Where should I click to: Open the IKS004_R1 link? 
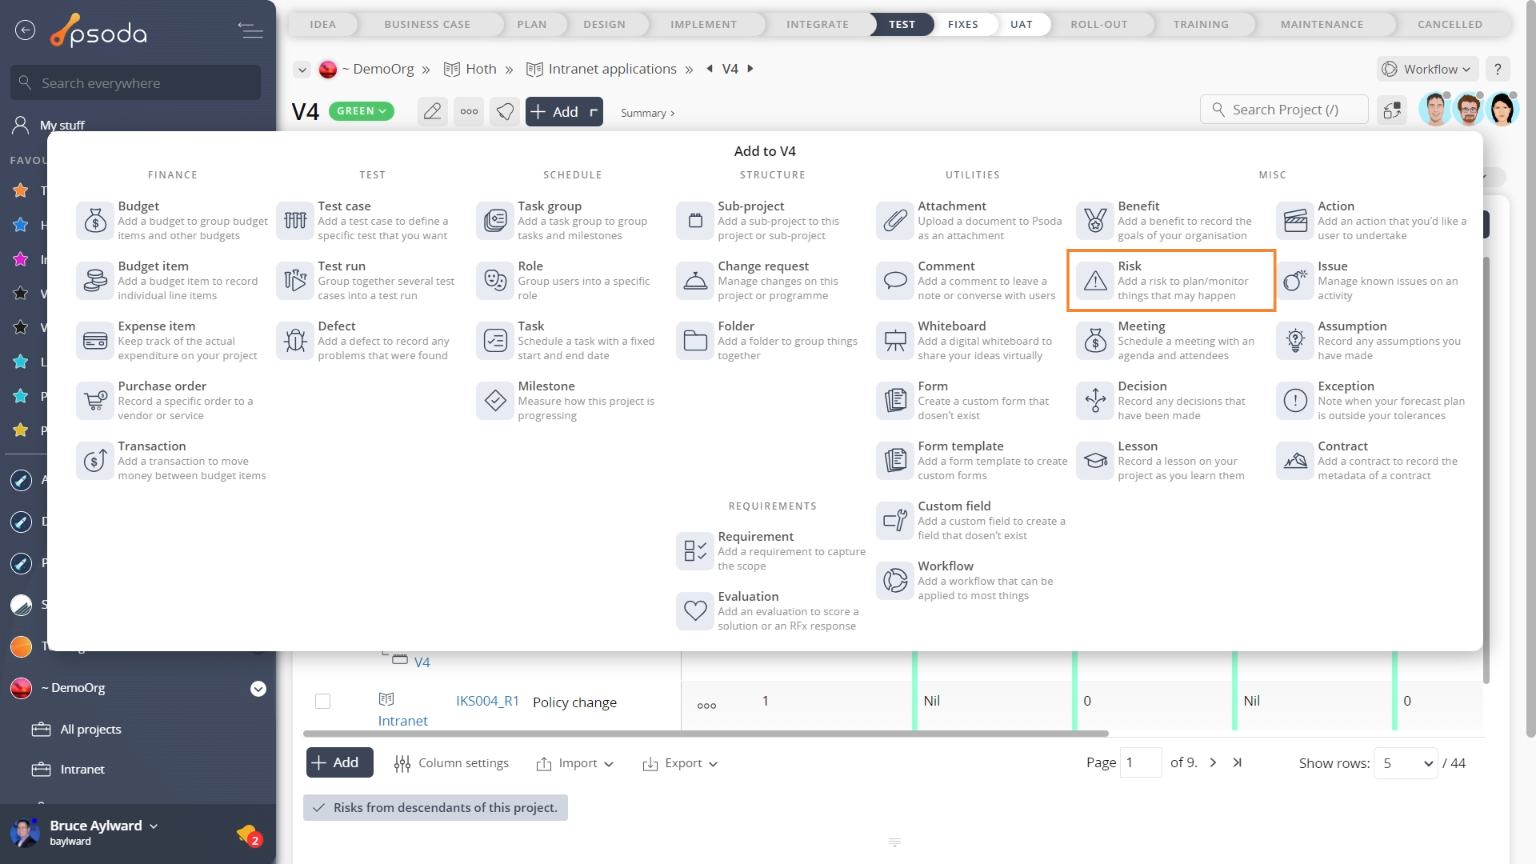487,701
